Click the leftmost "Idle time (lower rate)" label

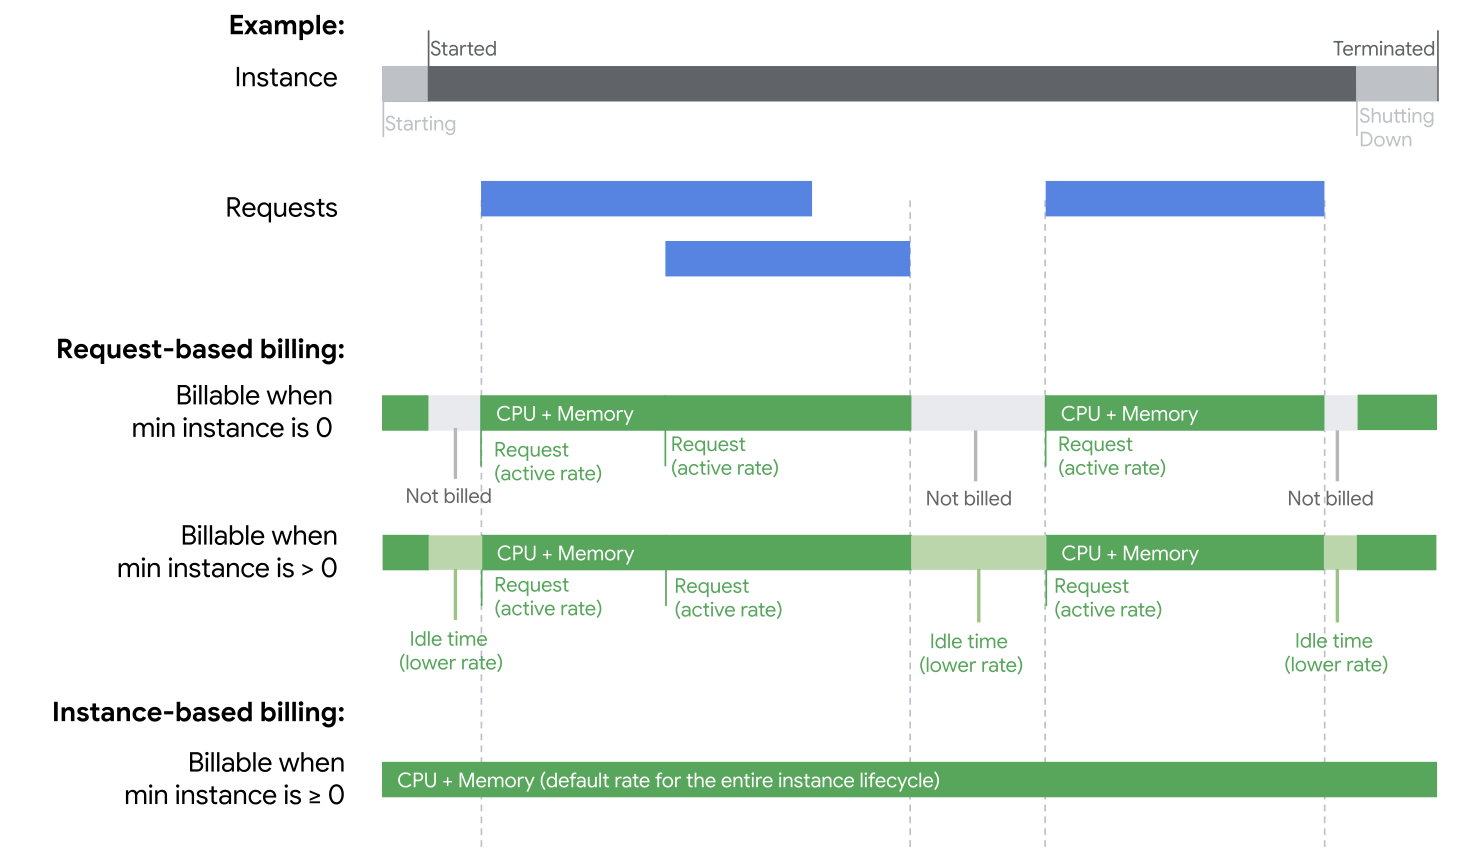[x=450, y=651]
